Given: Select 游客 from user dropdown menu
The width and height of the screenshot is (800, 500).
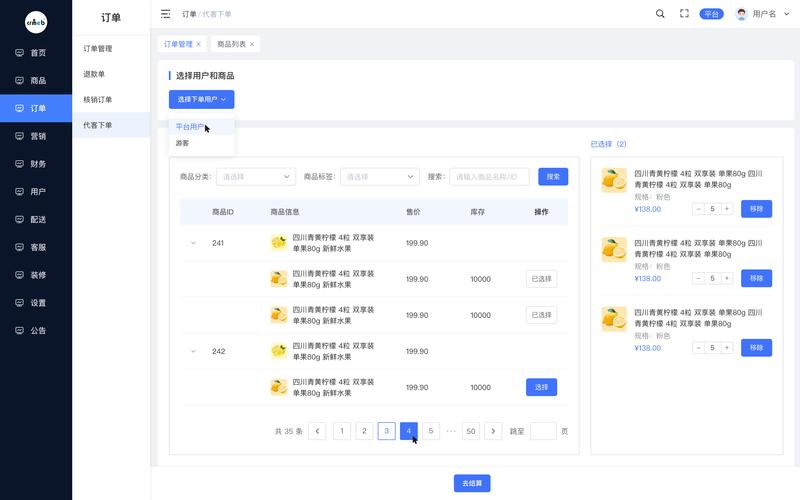Looking at the screenshot, I should point(183,143).
